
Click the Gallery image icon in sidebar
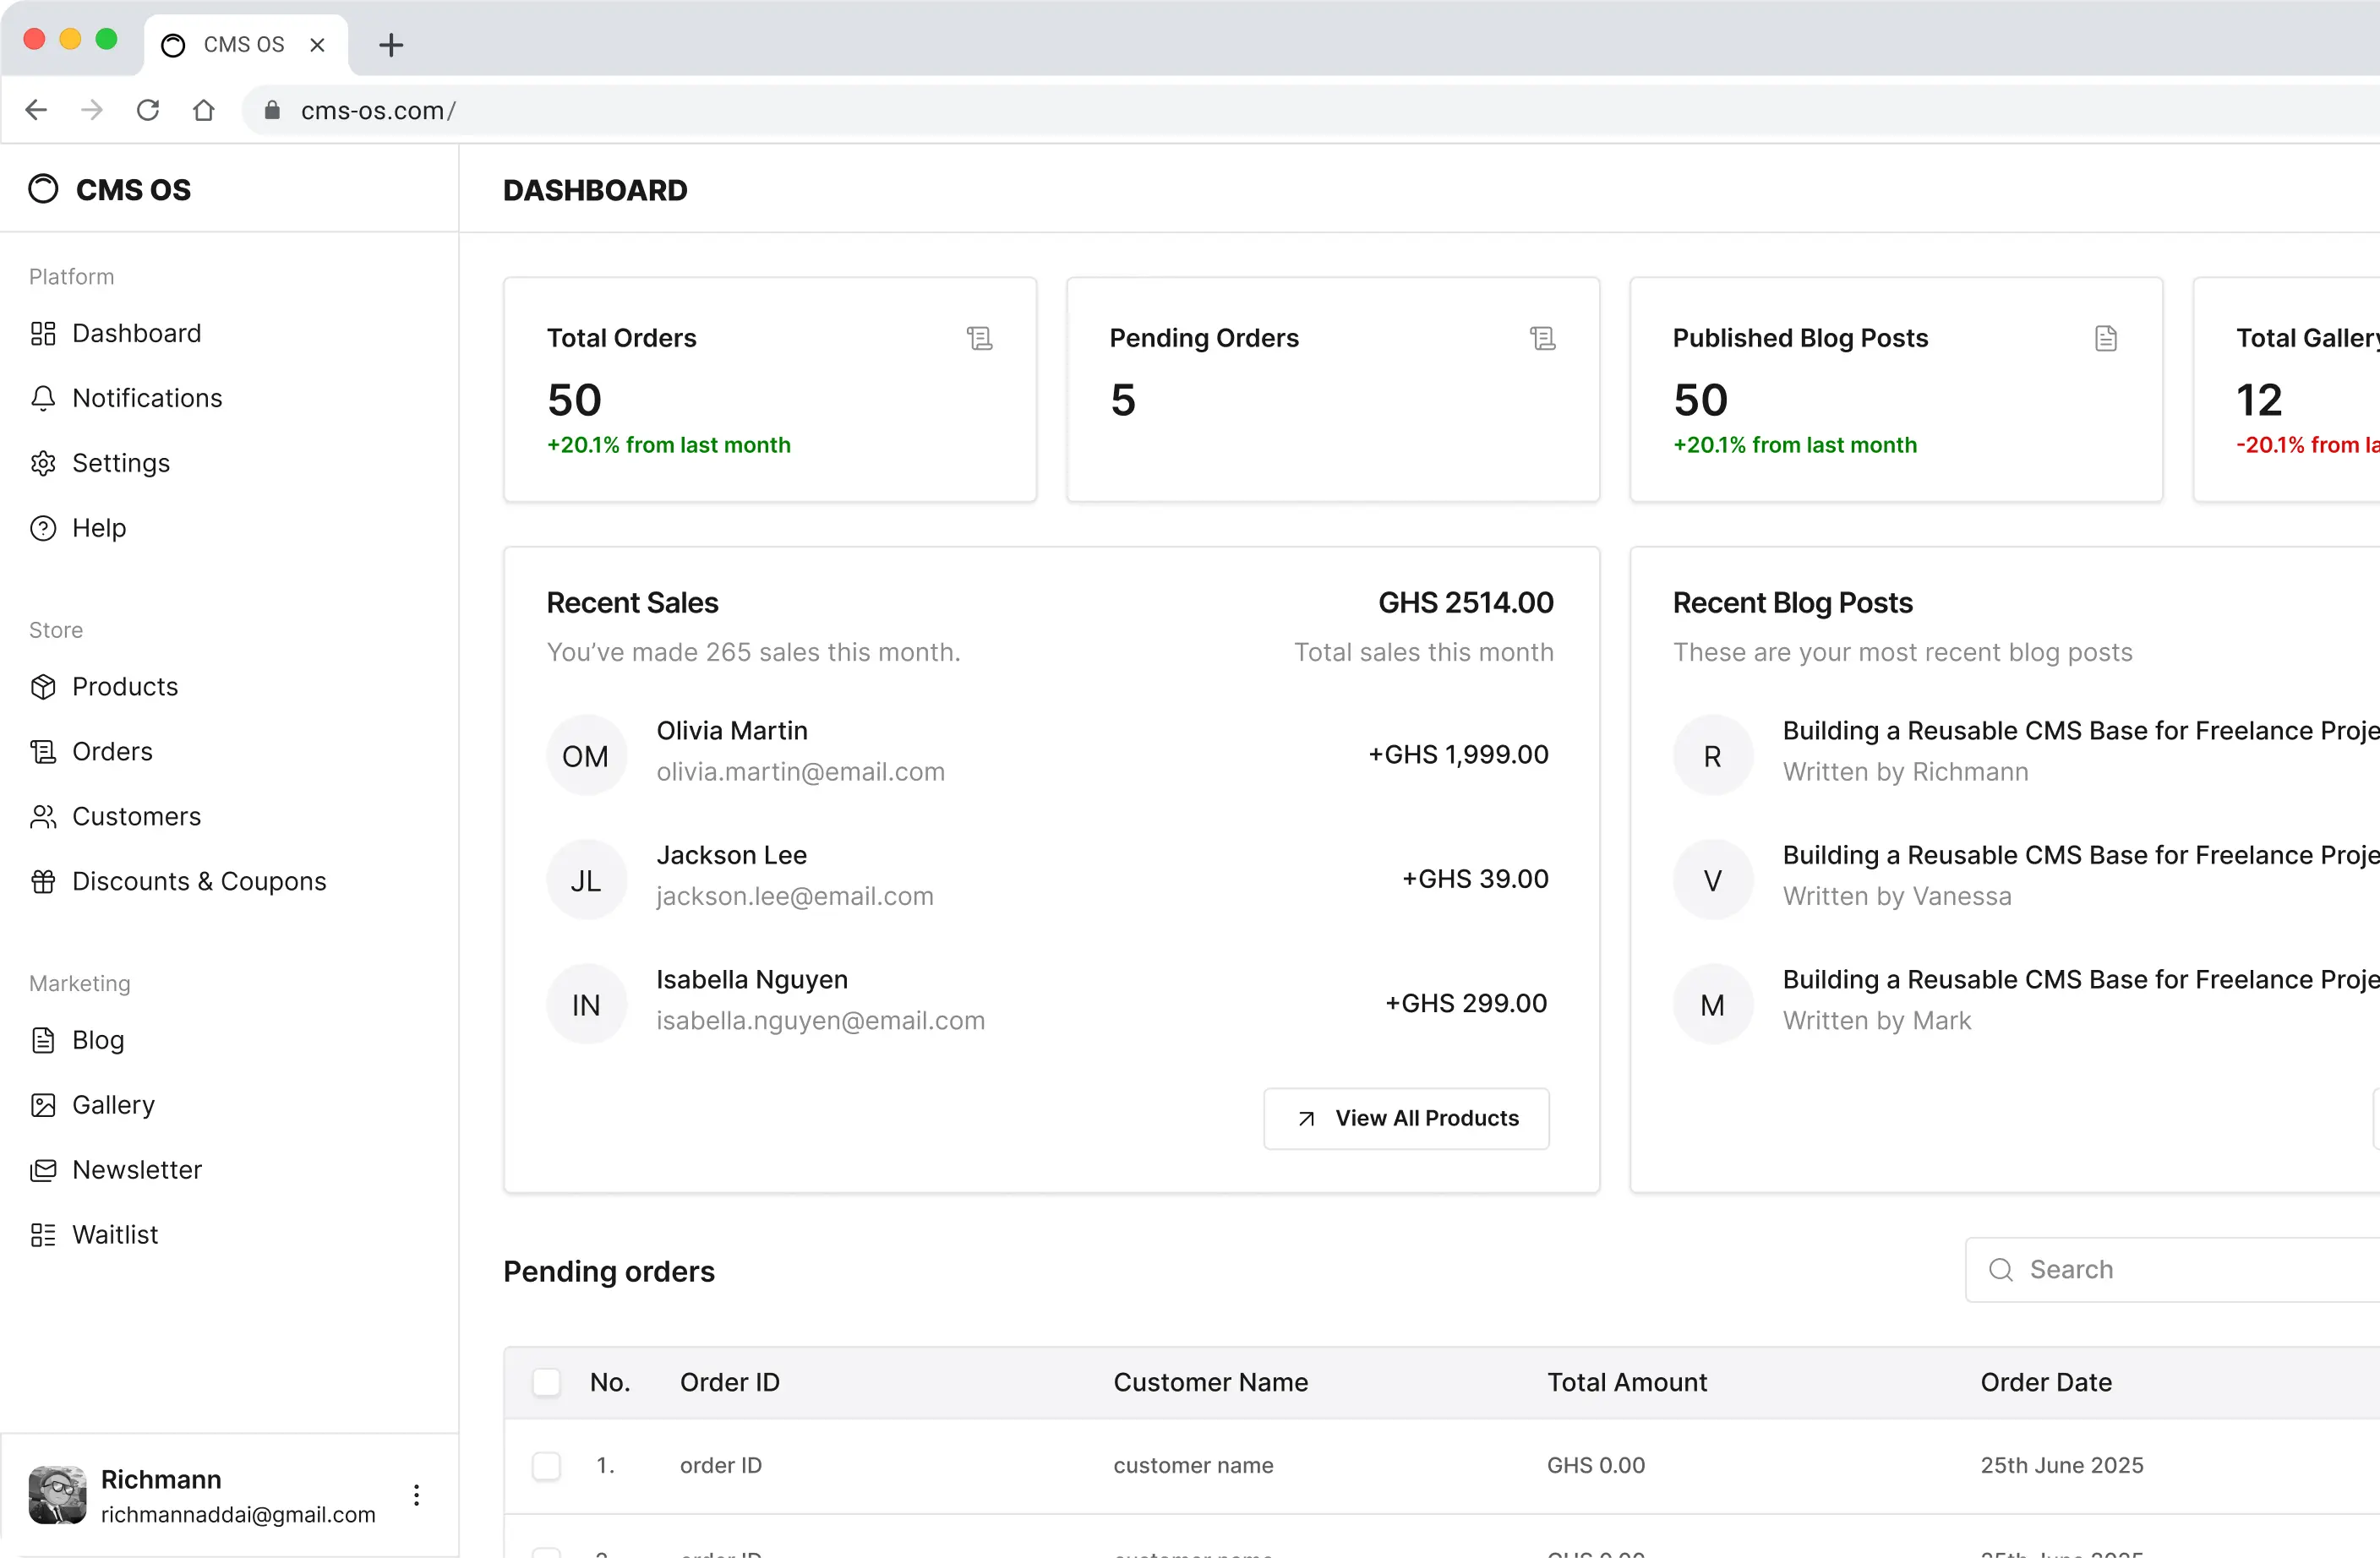pyautogui.click(x=43, y=1105)
